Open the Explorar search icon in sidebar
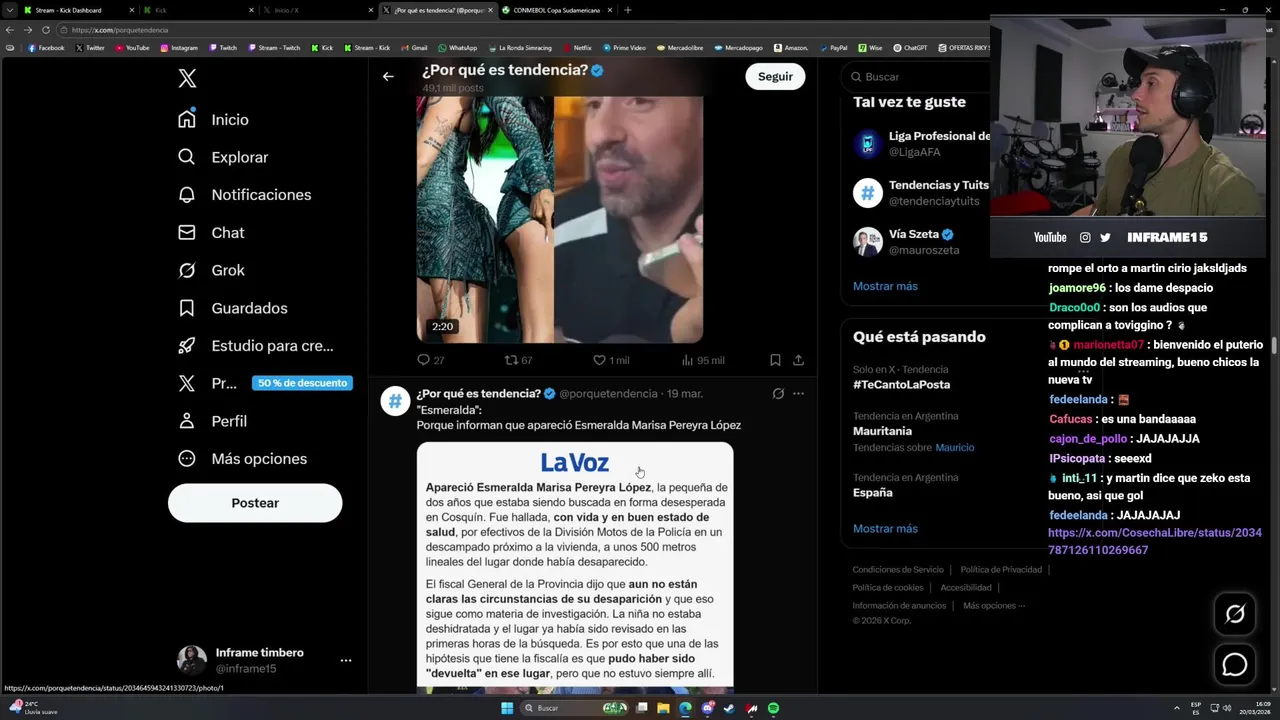Image resolution: width=1280 pixels, height=720 pixels. click(x=187, y=157)
